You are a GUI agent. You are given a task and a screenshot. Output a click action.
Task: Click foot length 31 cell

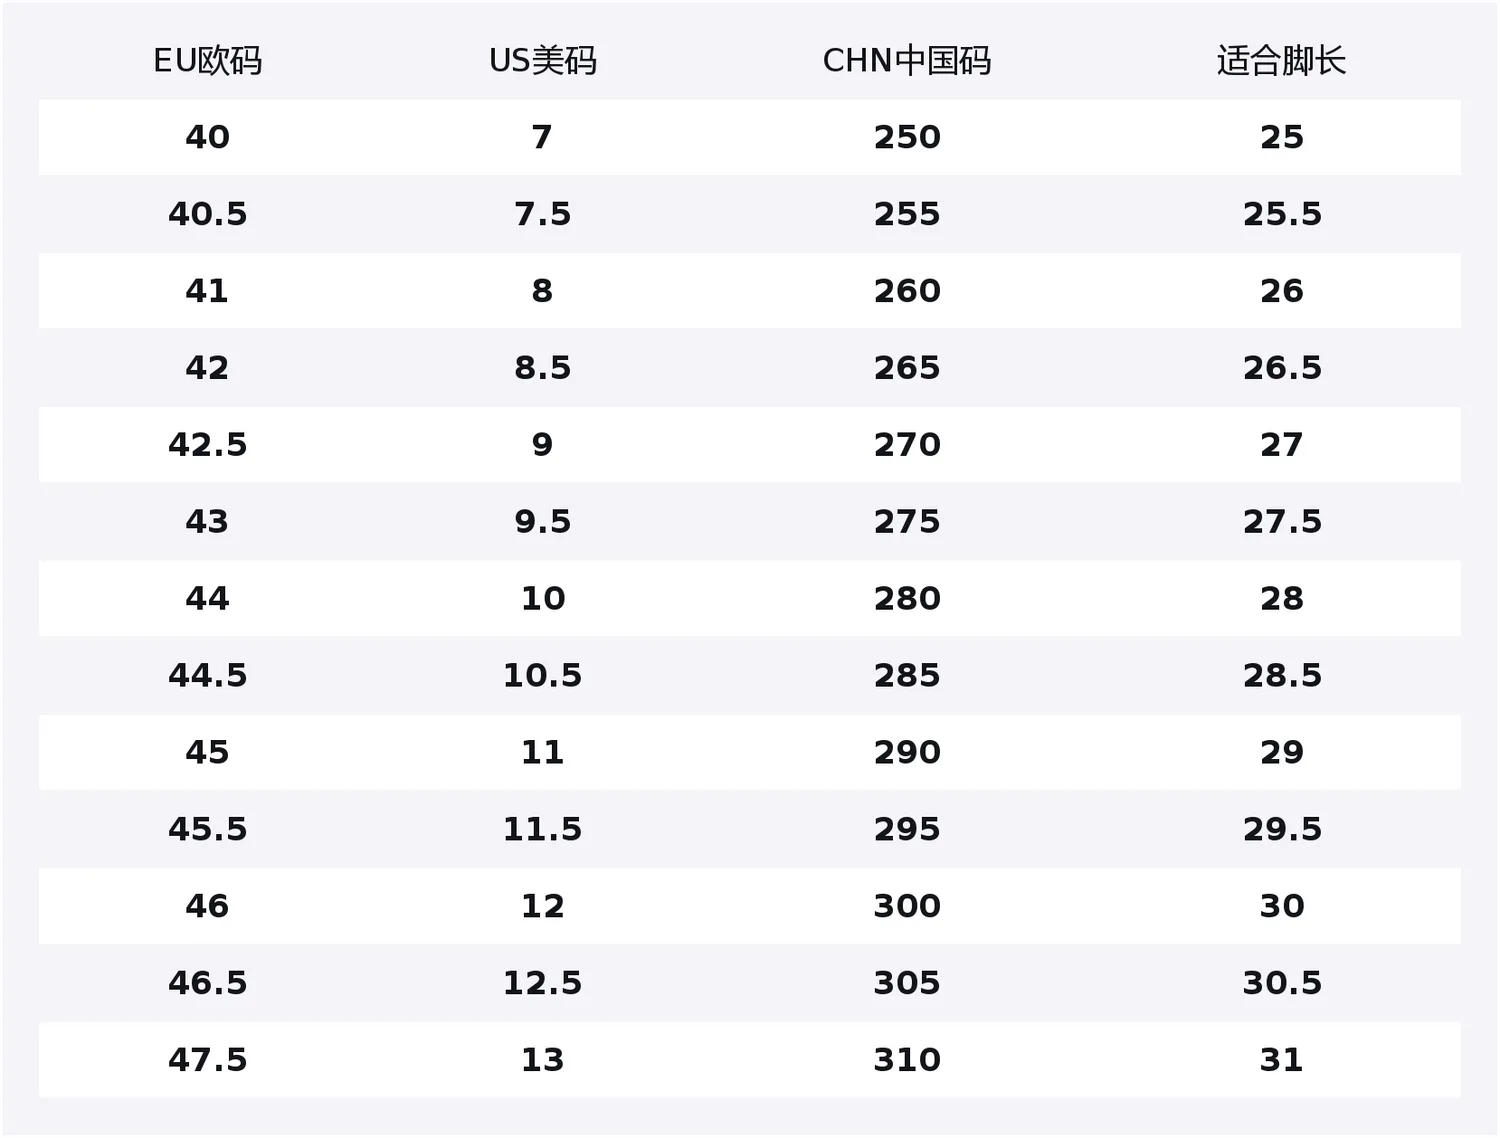point(1281,1061)
